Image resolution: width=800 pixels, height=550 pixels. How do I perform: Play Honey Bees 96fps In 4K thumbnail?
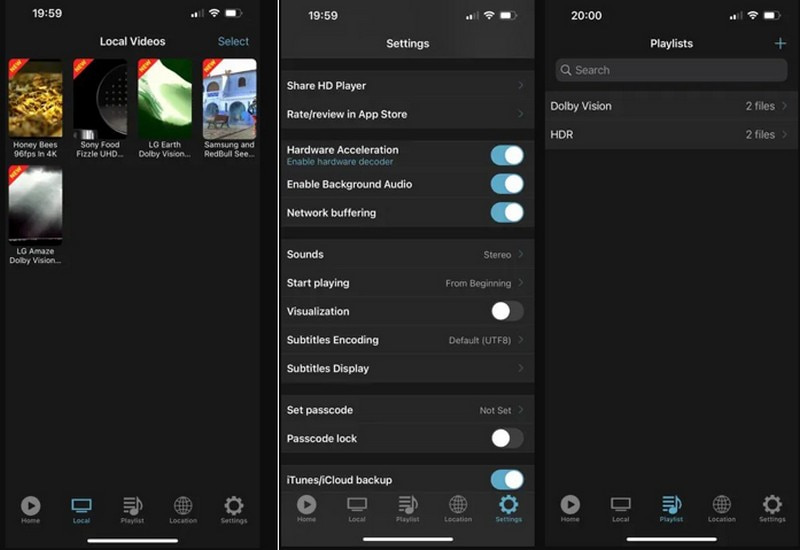[35, 98]
